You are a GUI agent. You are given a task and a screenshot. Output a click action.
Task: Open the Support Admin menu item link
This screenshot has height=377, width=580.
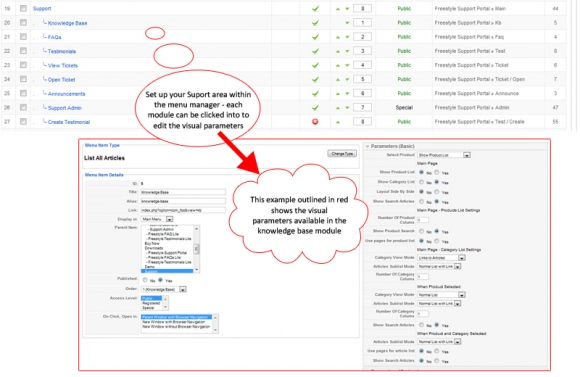point(65,108)
